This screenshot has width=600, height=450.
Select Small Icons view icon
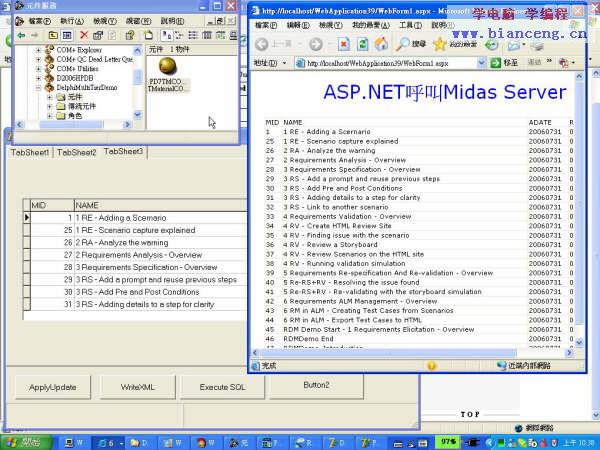coord(179,36)
